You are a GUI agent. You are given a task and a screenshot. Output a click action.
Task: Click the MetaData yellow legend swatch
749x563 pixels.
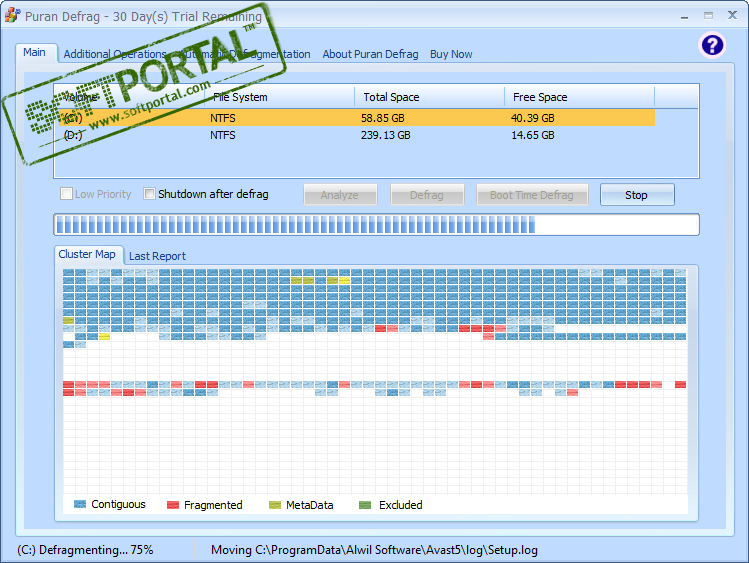click(x=275, y=505)
